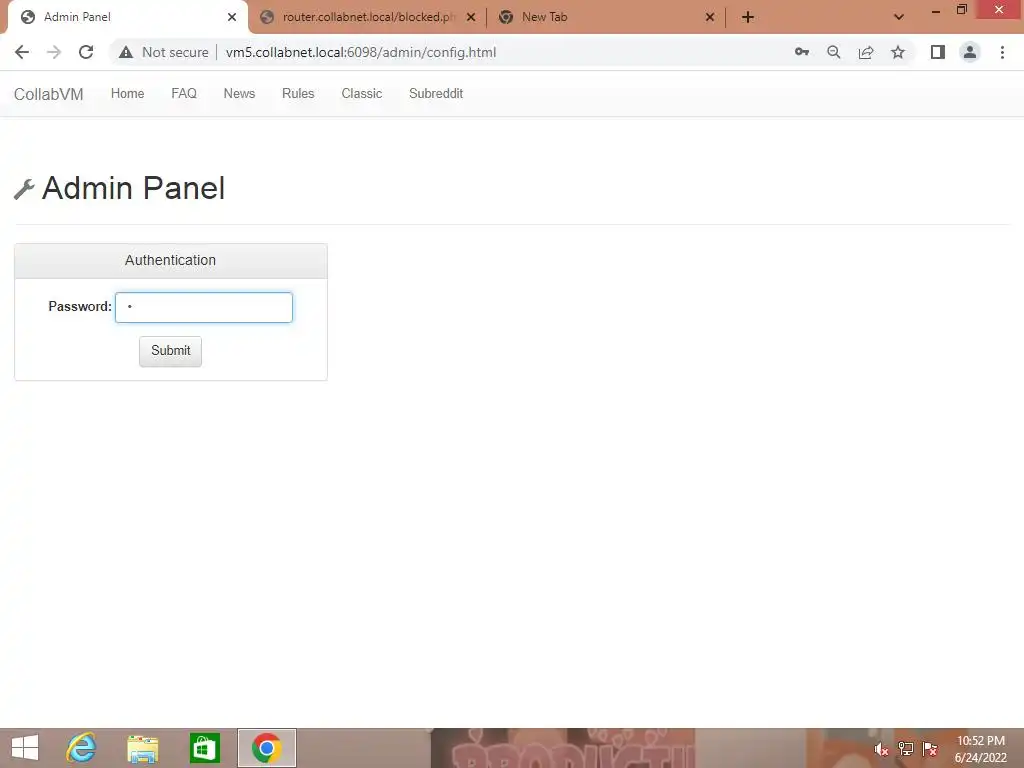This screenshot has height=768, width=1024.
Task: Open the Subreddit nav link
Action: pyautogui.click(x=436, y=93)
